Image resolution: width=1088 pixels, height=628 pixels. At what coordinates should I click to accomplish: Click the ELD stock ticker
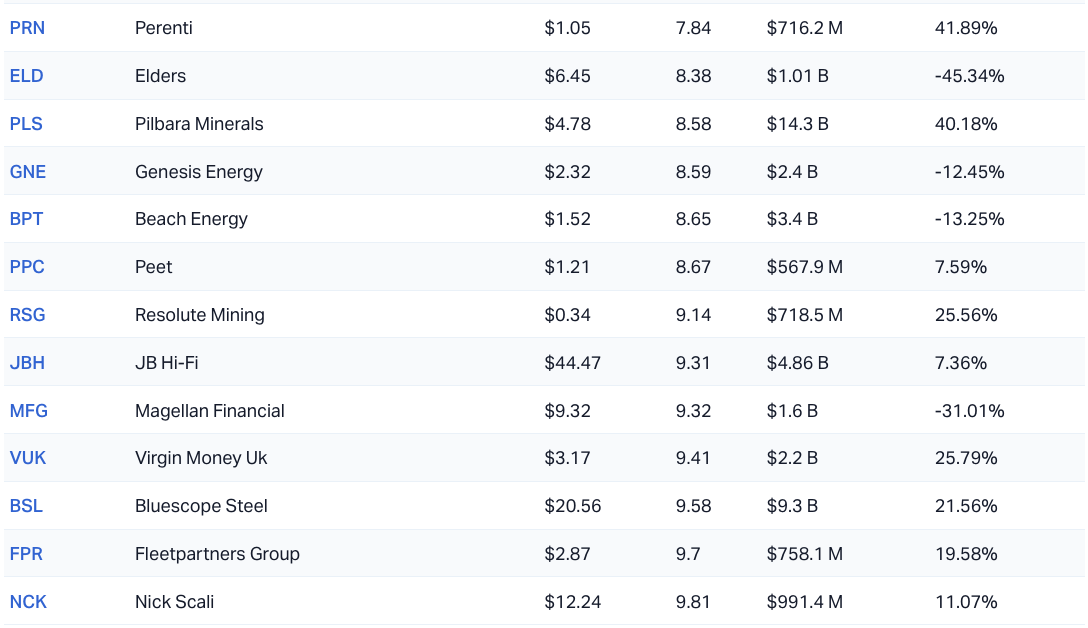pyautogui.click(x=26, y=76)
